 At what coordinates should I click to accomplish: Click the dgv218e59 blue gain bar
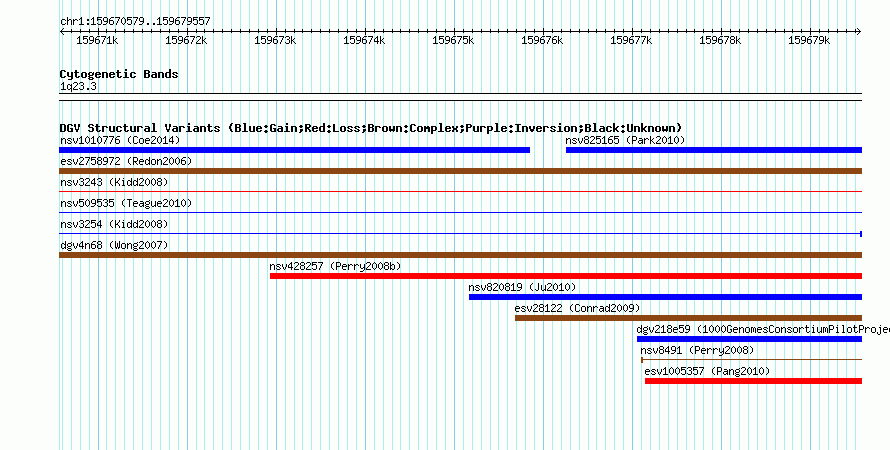click(x=749, y=339)
